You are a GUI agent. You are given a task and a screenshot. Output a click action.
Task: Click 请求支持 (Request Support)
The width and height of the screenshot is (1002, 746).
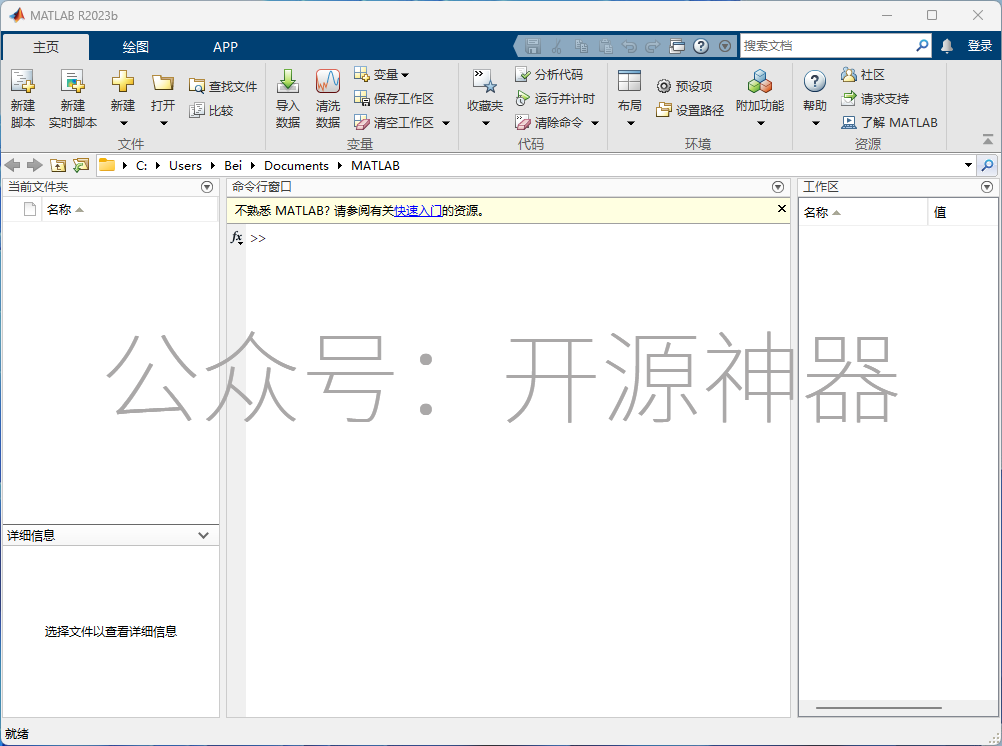click(x=875, y=98)
